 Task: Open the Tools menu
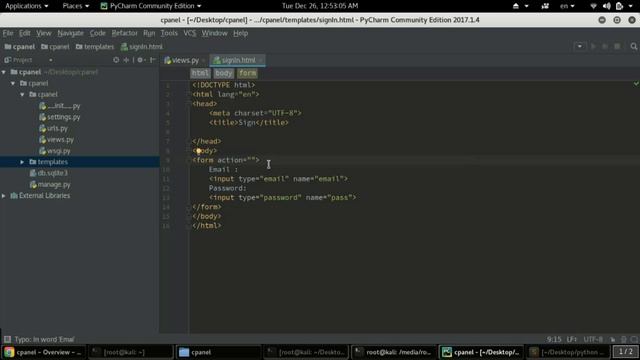click(169, 33)
